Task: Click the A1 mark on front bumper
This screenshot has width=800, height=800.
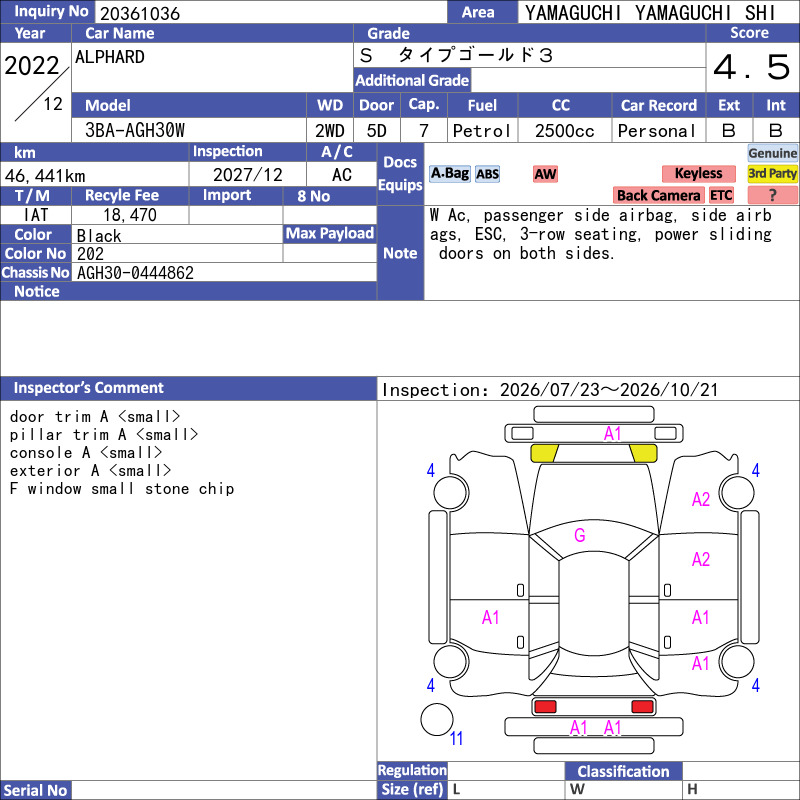Action: point(612,434)
